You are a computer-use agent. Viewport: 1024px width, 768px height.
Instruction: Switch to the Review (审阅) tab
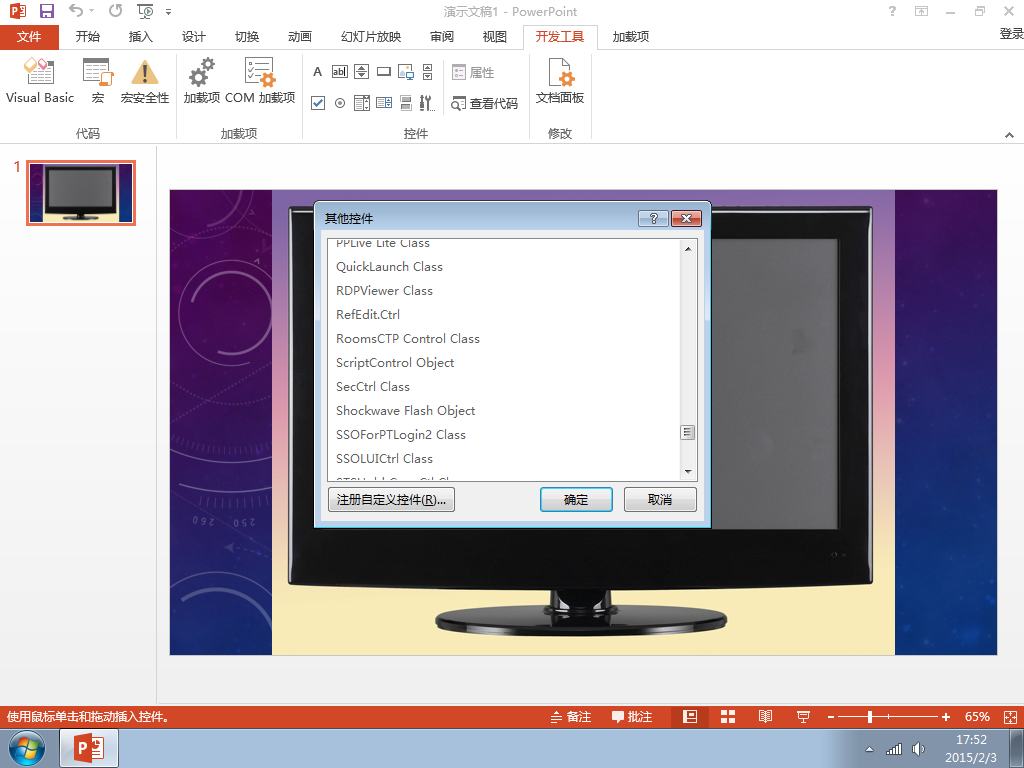441,37
